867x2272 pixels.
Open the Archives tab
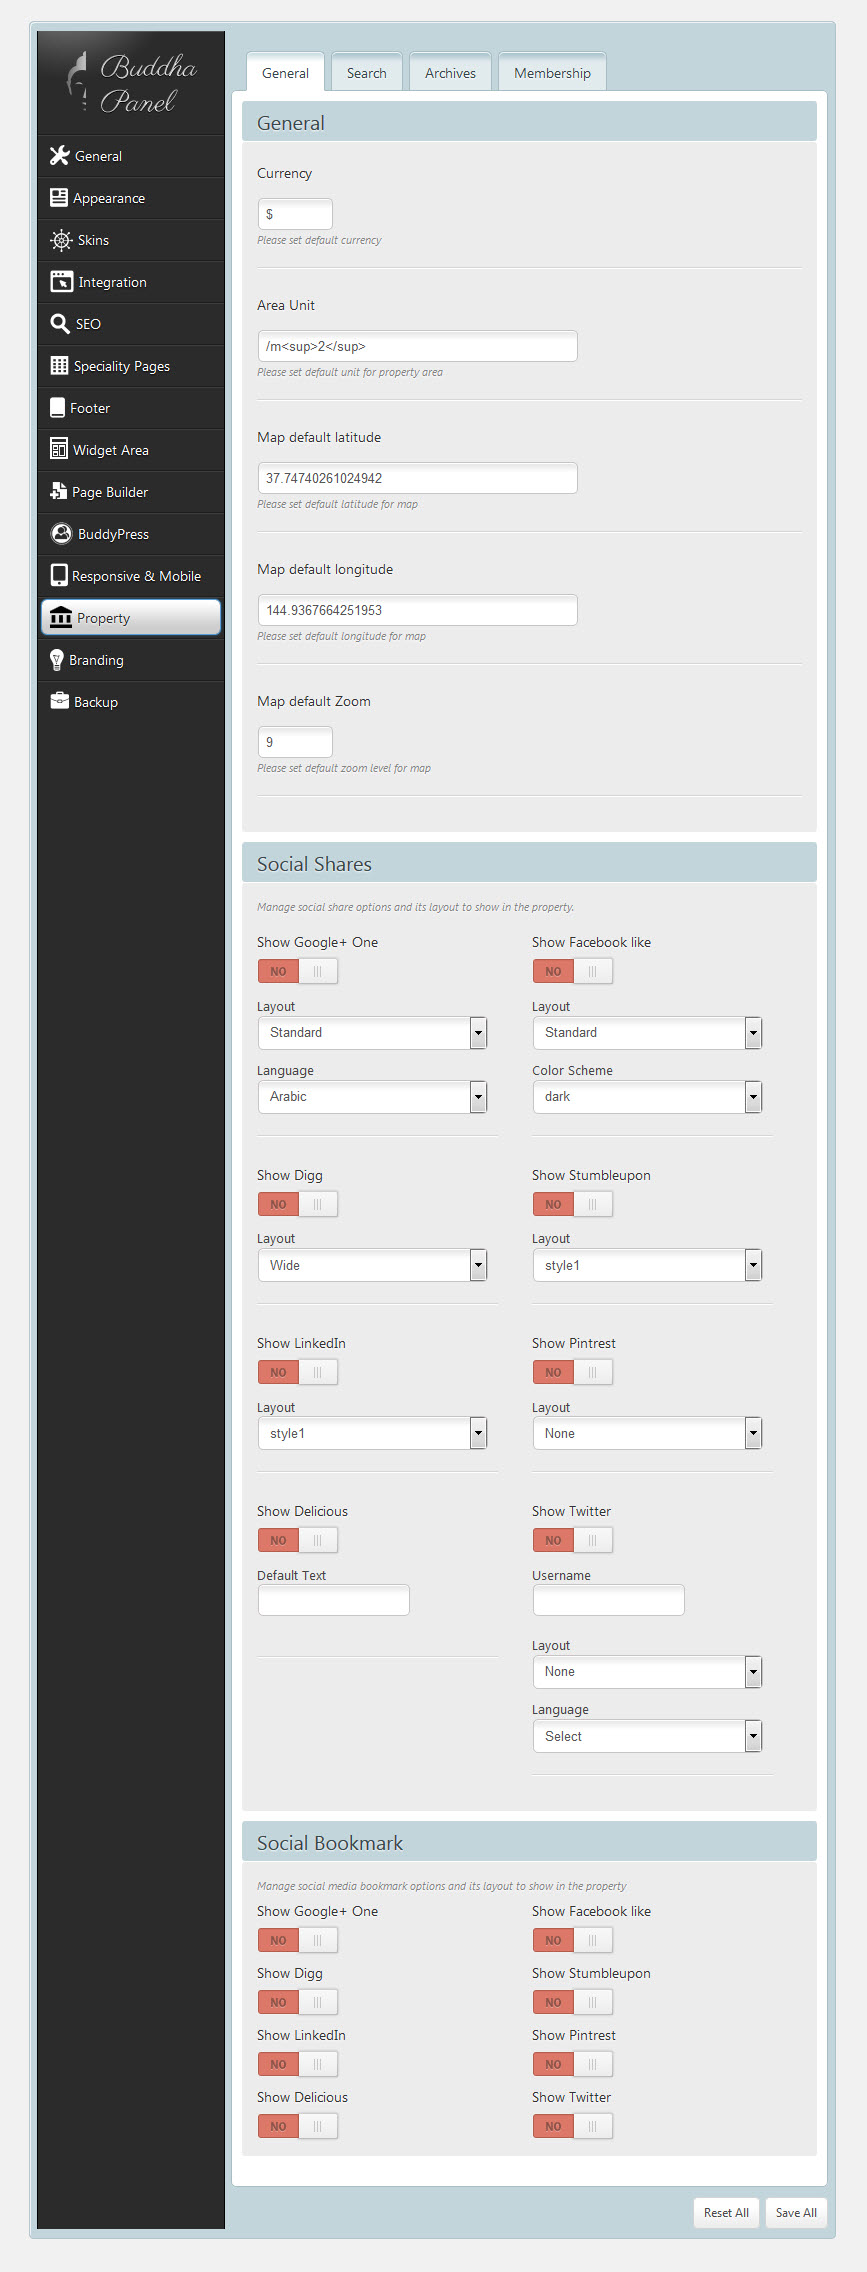coord(450,73)
